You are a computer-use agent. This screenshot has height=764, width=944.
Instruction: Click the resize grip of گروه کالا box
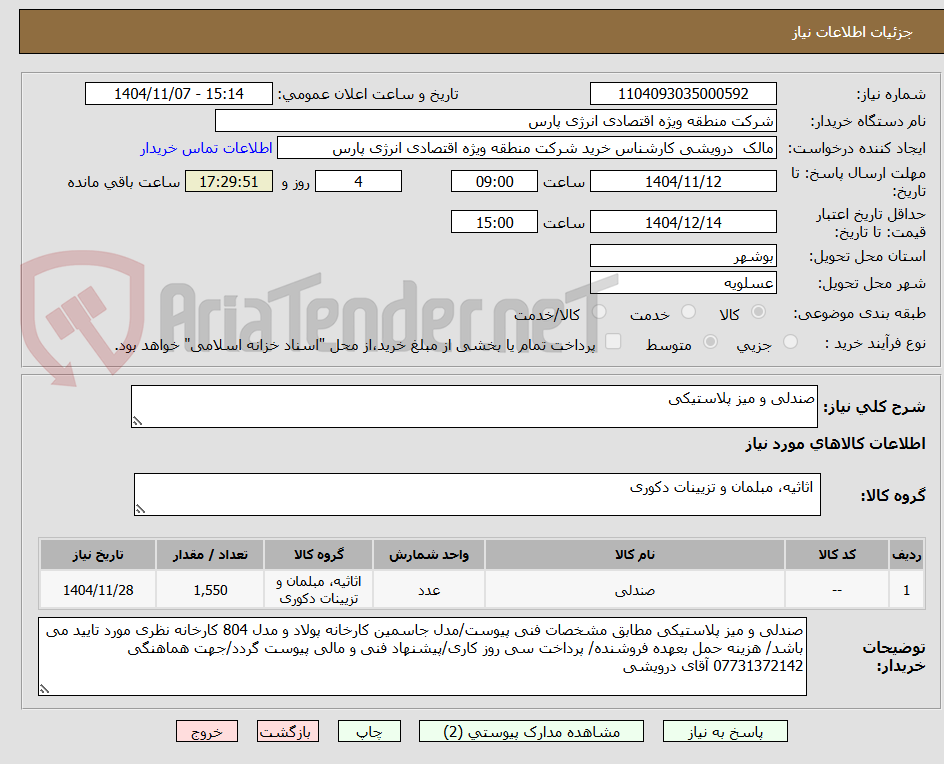pos(140,509)
